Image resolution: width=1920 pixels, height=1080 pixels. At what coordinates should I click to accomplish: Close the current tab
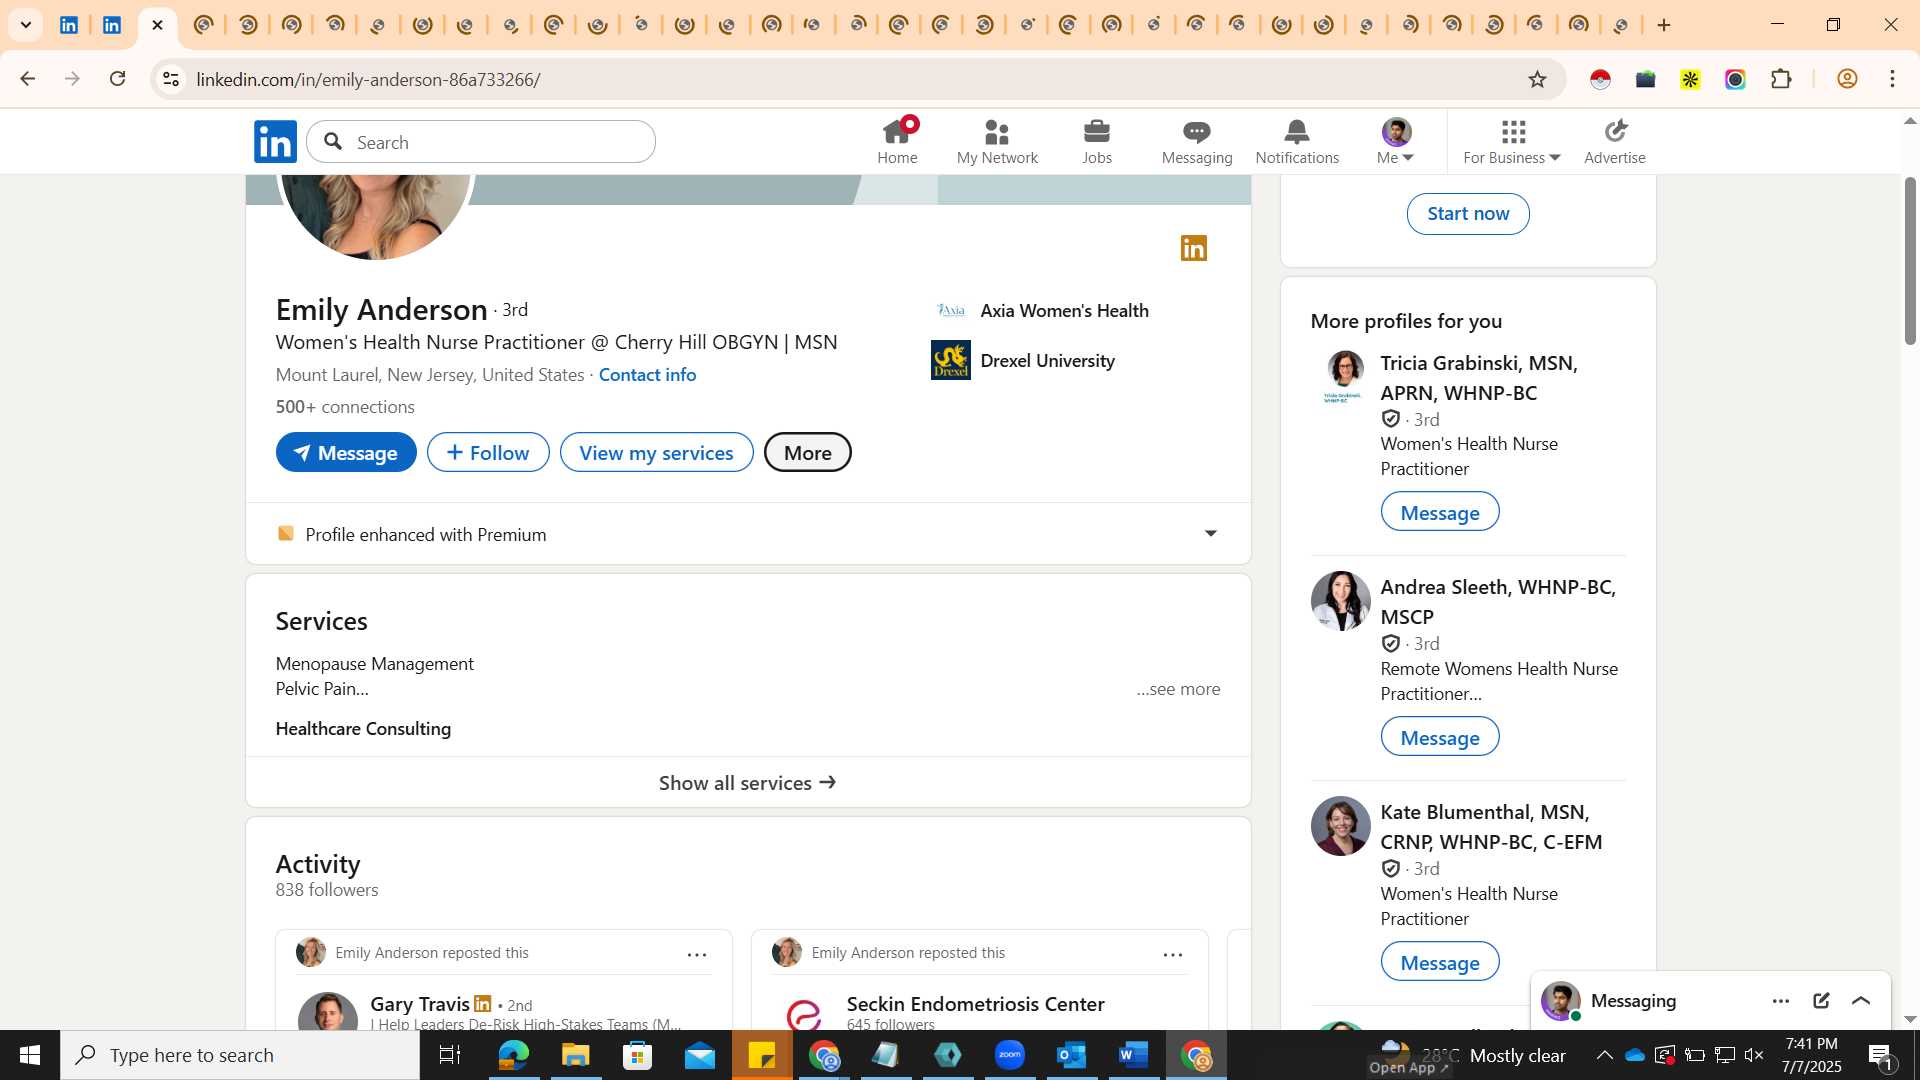click(157, 25)
